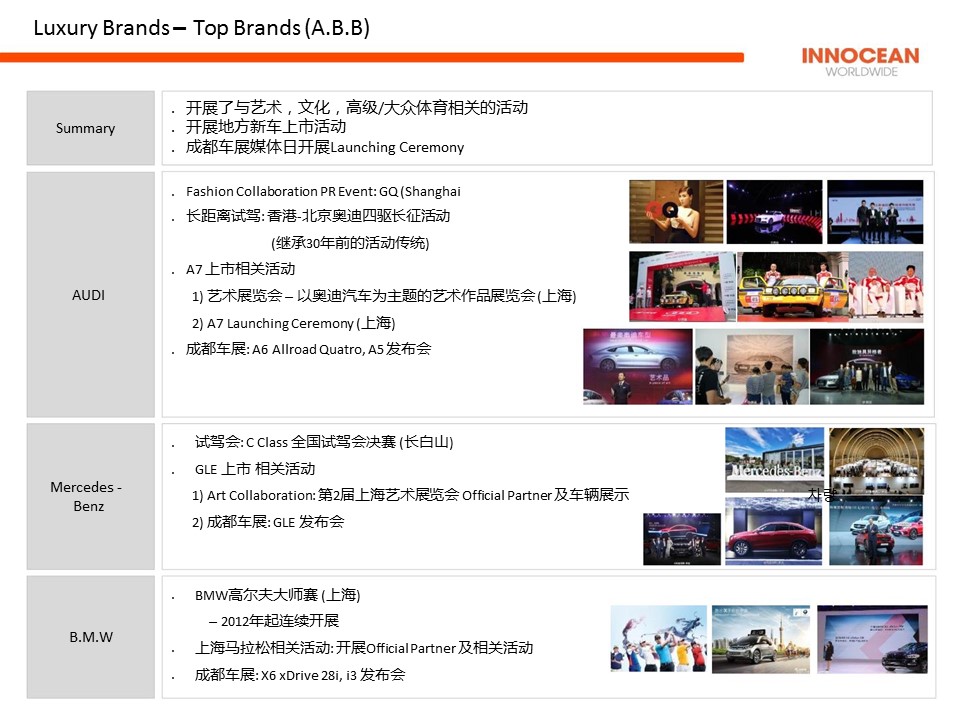Click the BMW i3 city skyline photo
The height and width of the screenshot is (720, 960).
point(761,638)
